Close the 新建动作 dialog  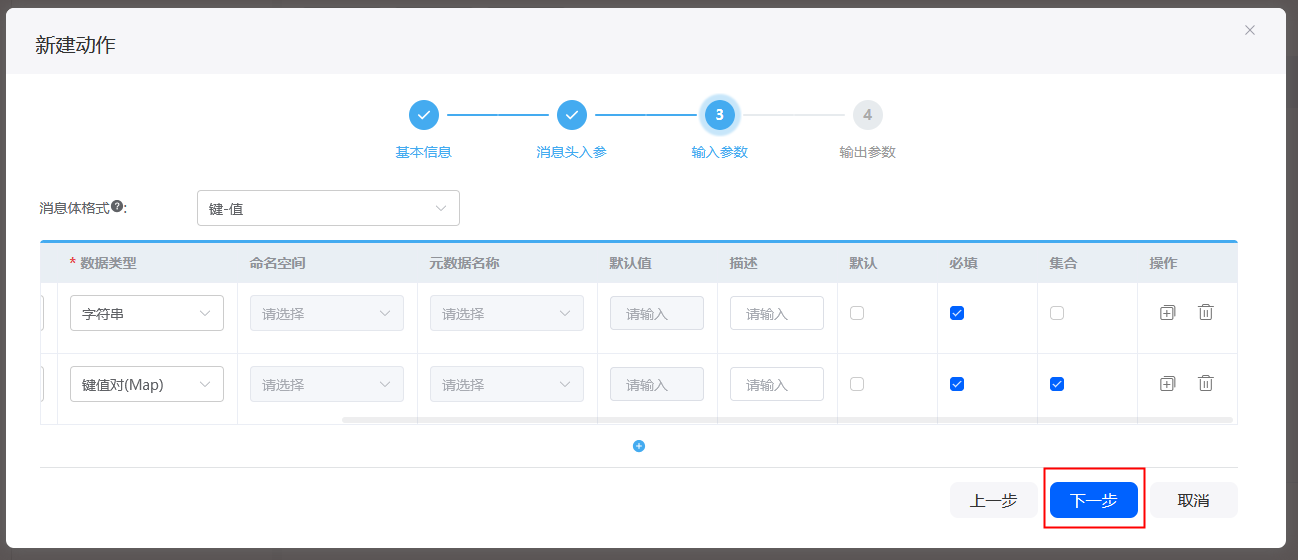tap(1250, 30)
